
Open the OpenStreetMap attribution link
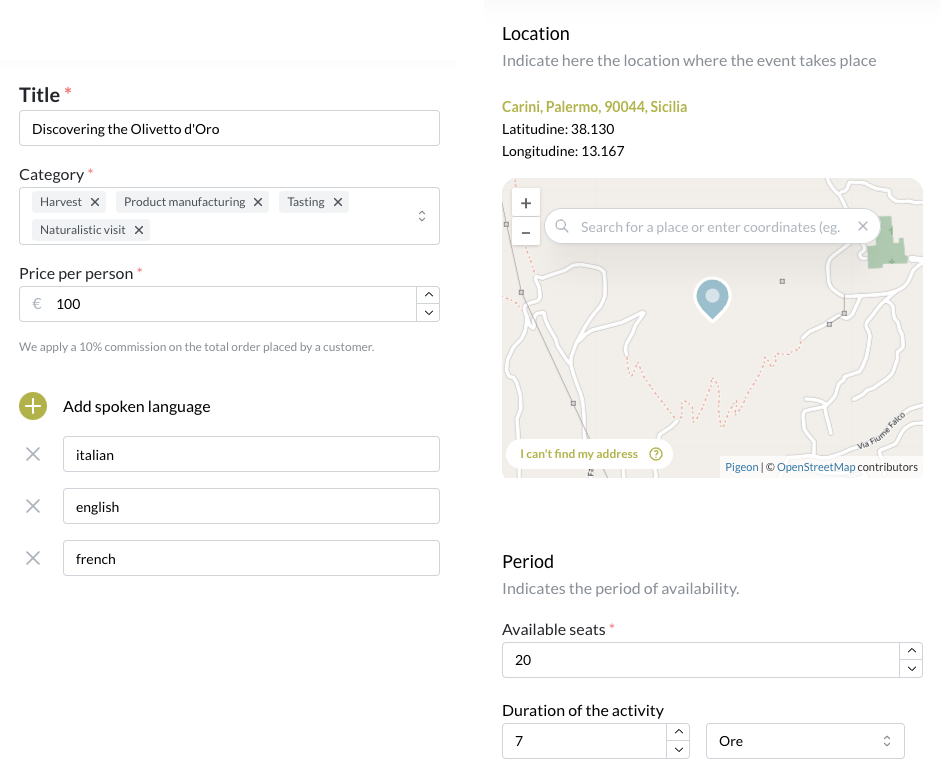[x=815, y=467]
